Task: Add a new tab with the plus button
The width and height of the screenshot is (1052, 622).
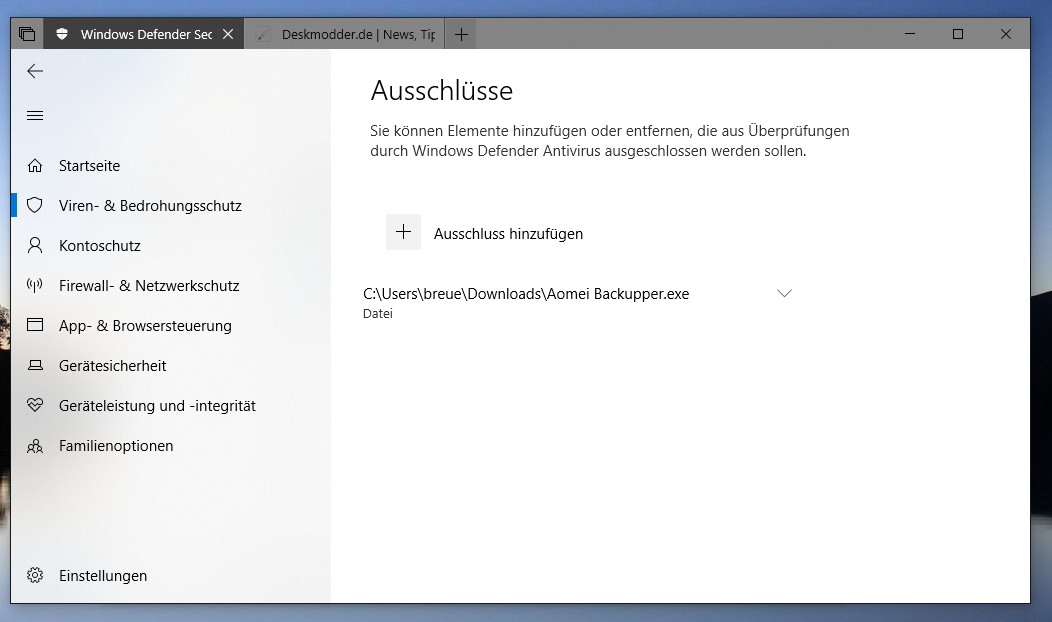Action: (x=461, y=34)
